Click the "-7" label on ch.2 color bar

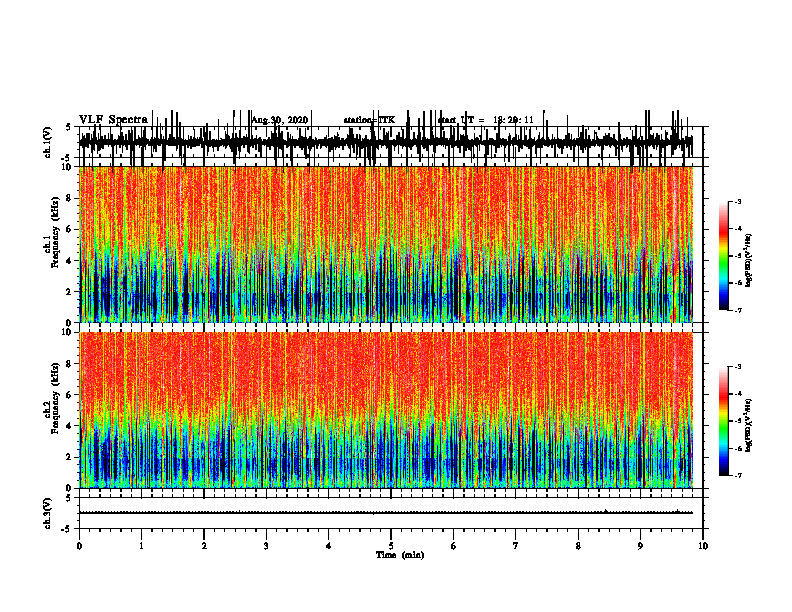[x=738, y=475]
